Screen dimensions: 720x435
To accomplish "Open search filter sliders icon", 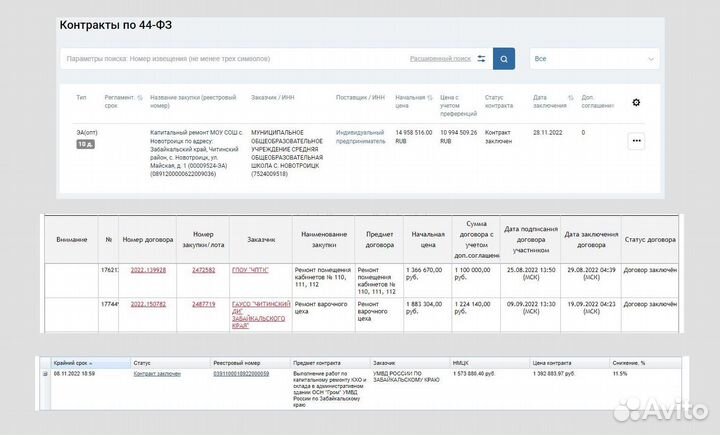I will coord(481,59).
